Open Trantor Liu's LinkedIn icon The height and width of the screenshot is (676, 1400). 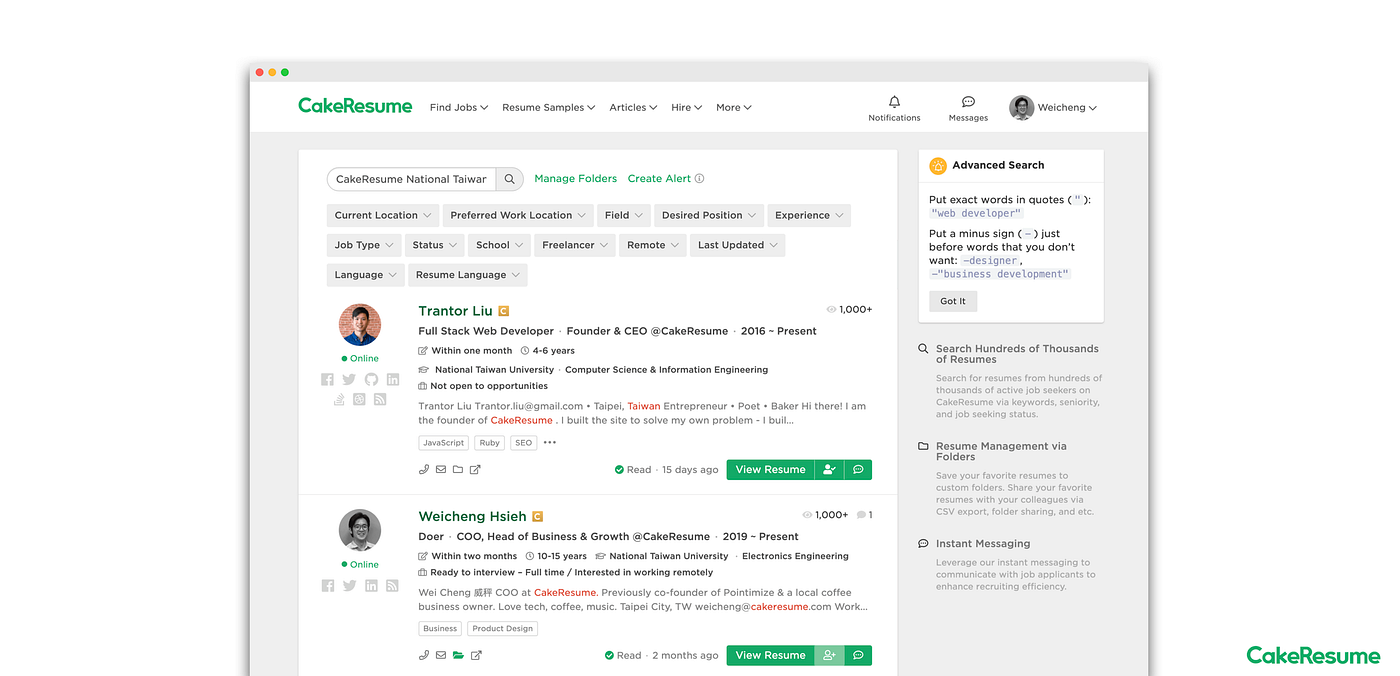pyautogui.click(x=393, y=380)
